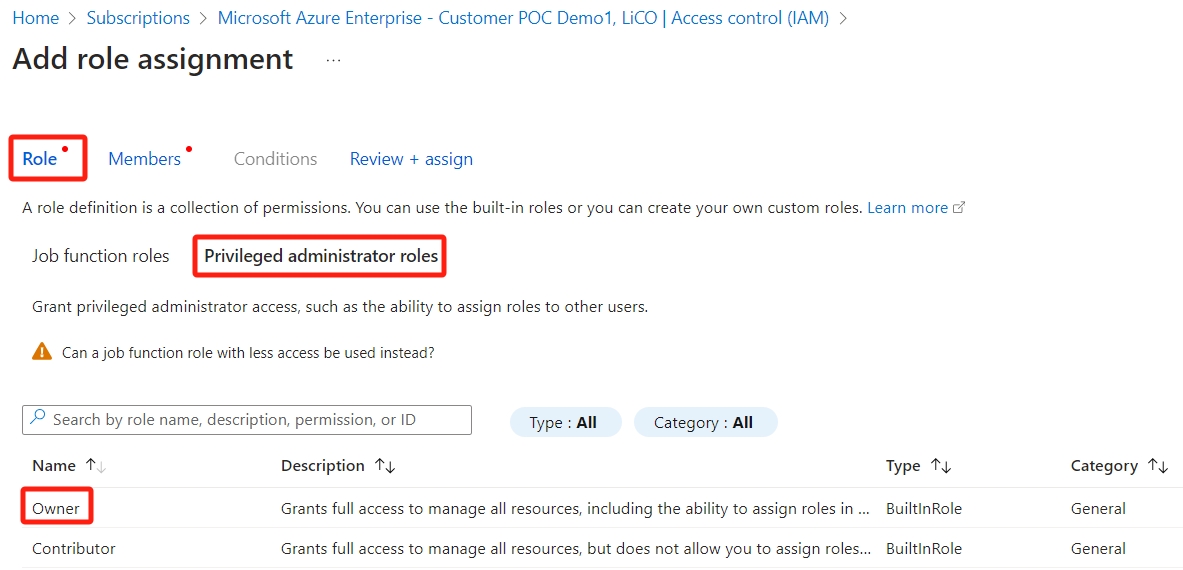Viewport: 1183px width, 570px height.
Task: Switch to Job function roles
Action: [101, 256]
